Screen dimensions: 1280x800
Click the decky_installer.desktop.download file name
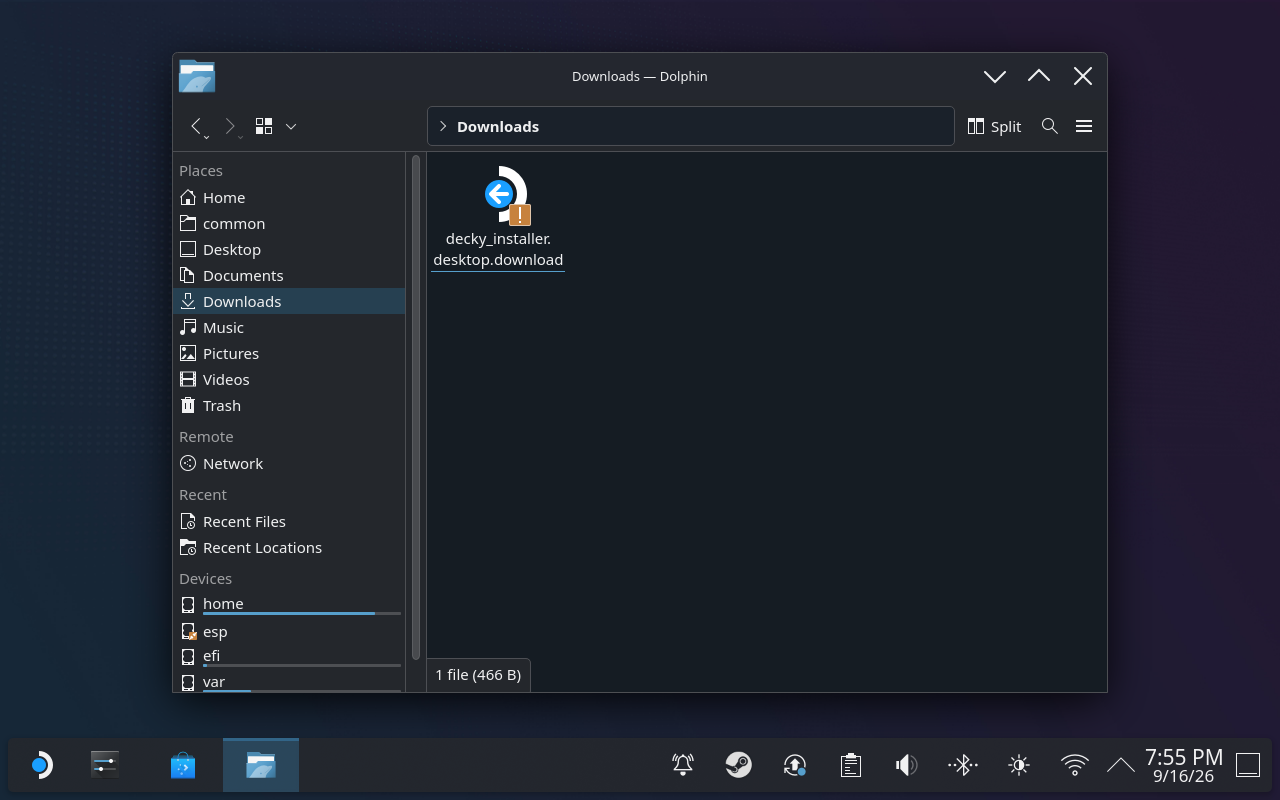(x=498, y=249)
